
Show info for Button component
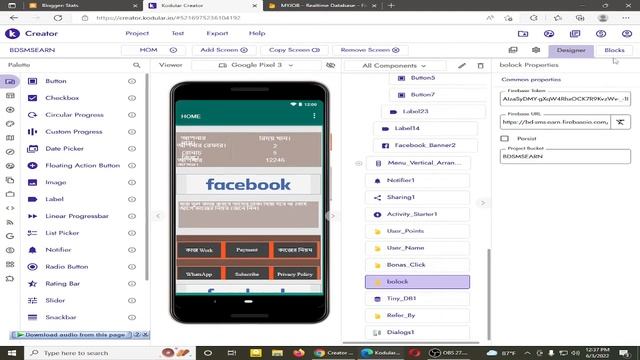coord(132,81)
